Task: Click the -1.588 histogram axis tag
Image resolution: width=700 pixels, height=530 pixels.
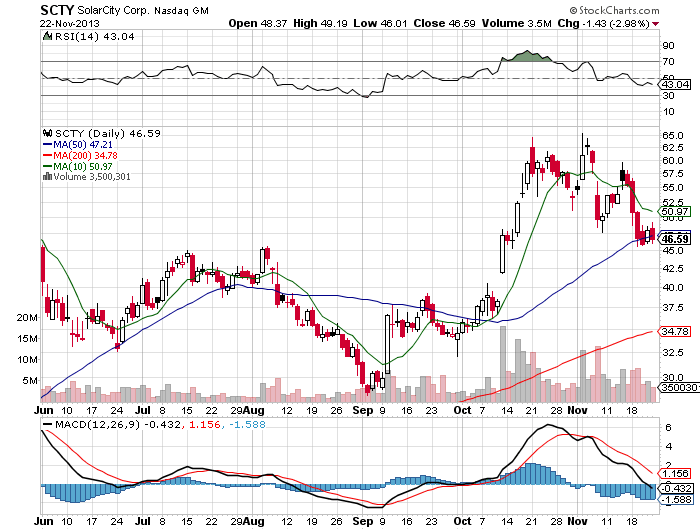Action: 676,500
